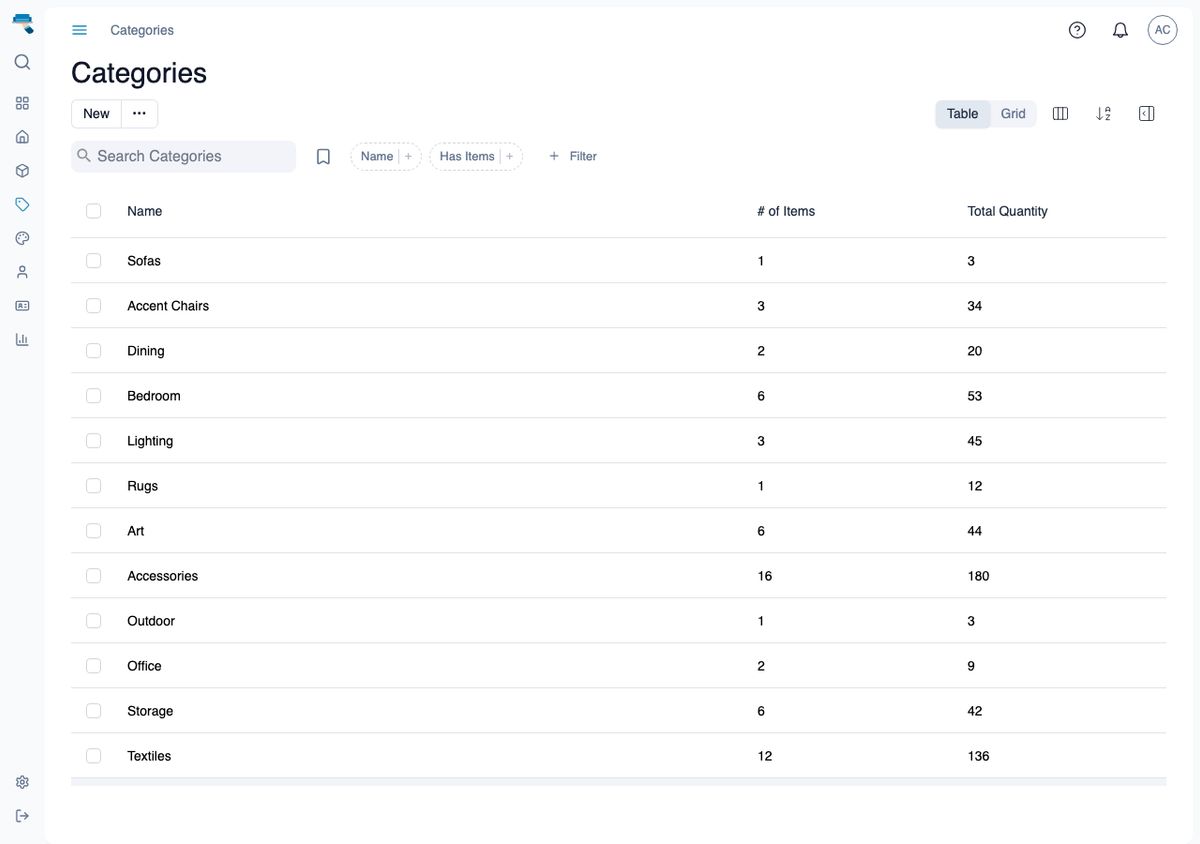This screenshot has width=1200, height=844.
Task: Add the Has Items filter chip
Action: (476, 156)
